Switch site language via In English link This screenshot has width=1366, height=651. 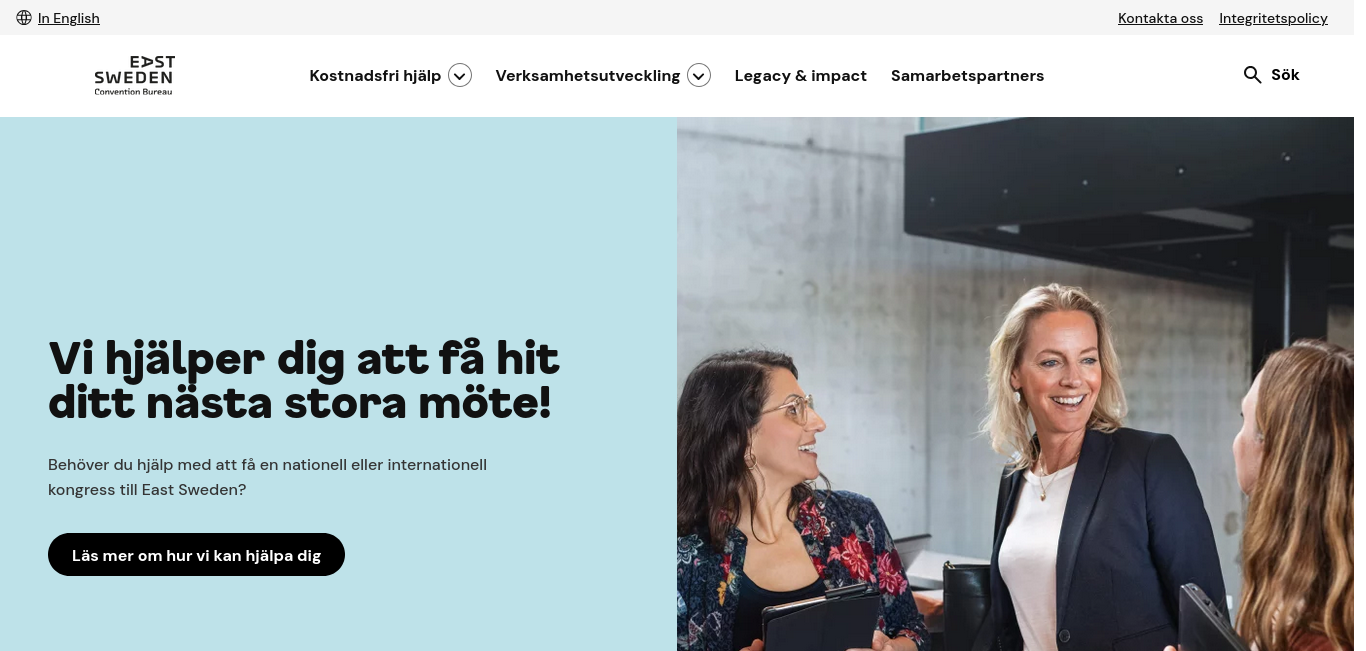point(69,18)
